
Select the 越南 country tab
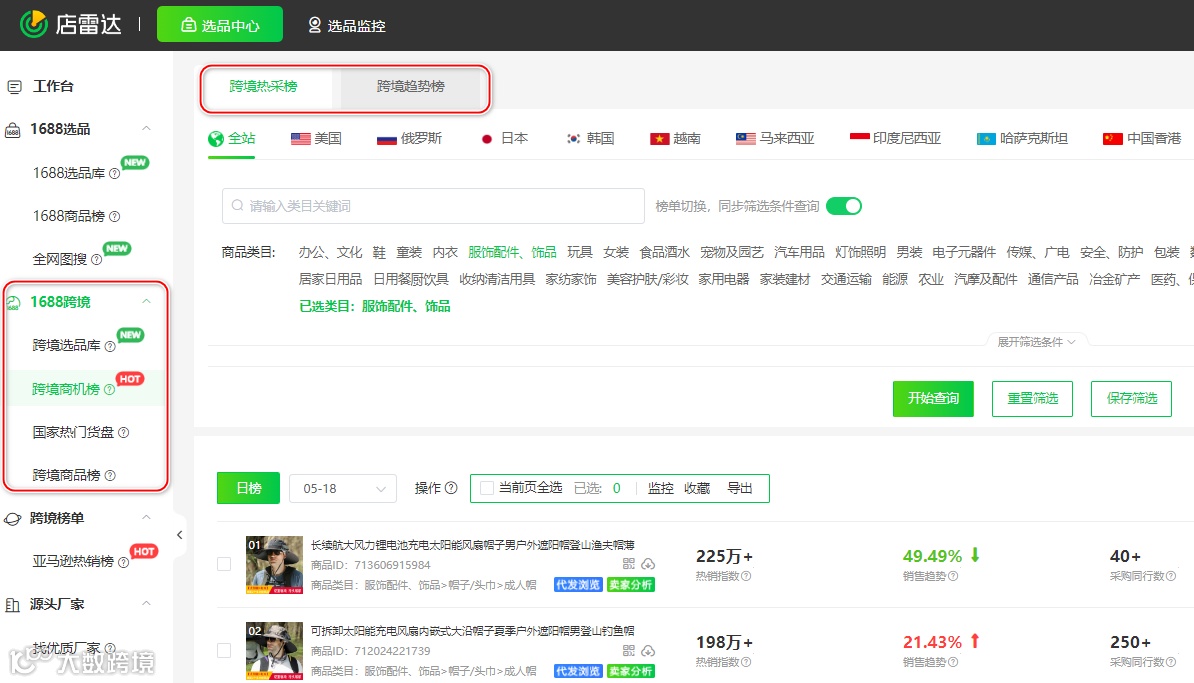675,139
